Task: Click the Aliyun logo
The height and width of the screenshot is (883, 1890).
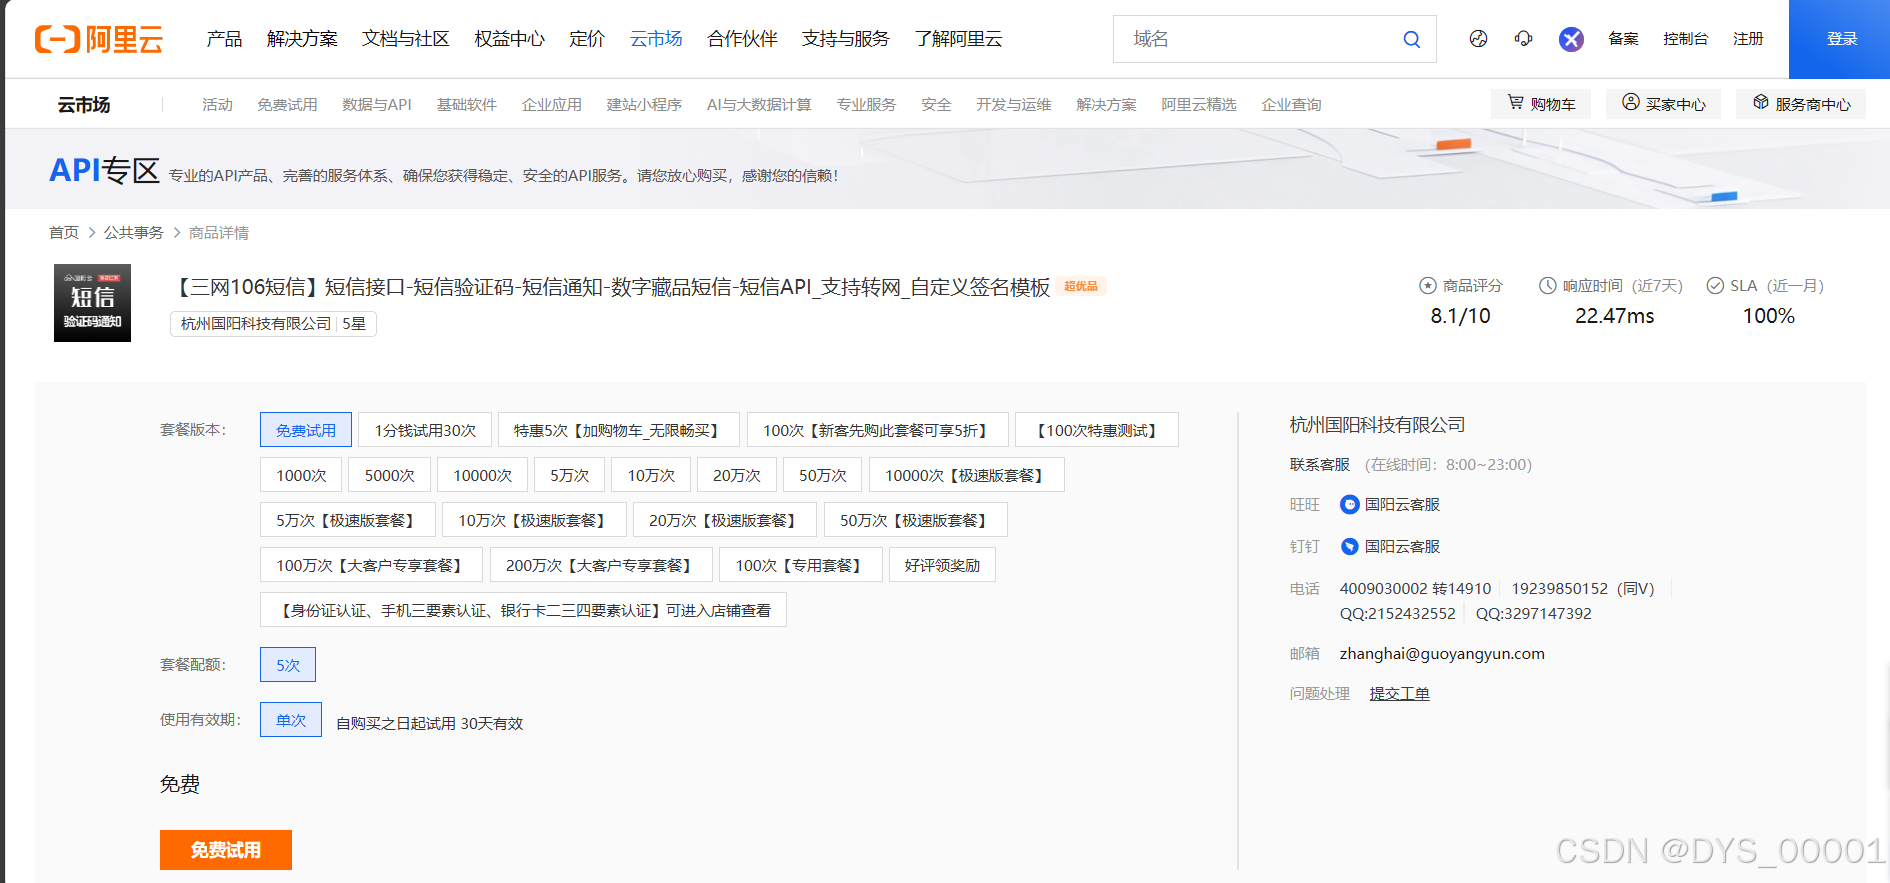Action: pyautogui.click(x=99, y=39)
